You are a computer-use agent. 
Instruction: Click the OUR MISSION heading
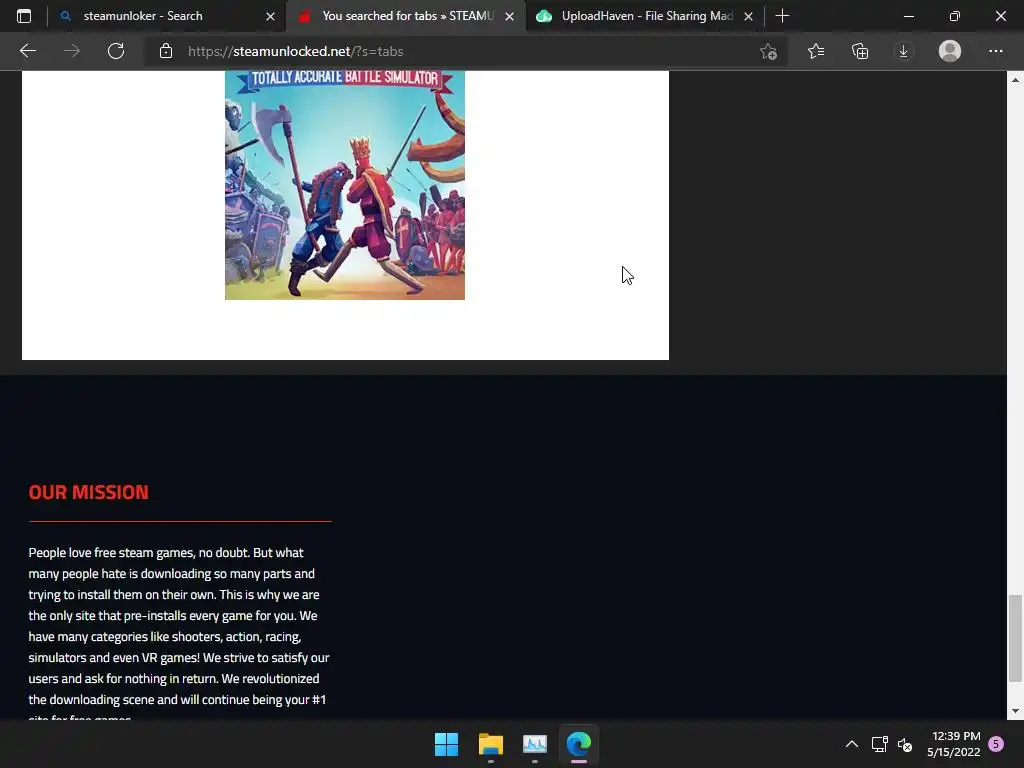coord(89,492)
